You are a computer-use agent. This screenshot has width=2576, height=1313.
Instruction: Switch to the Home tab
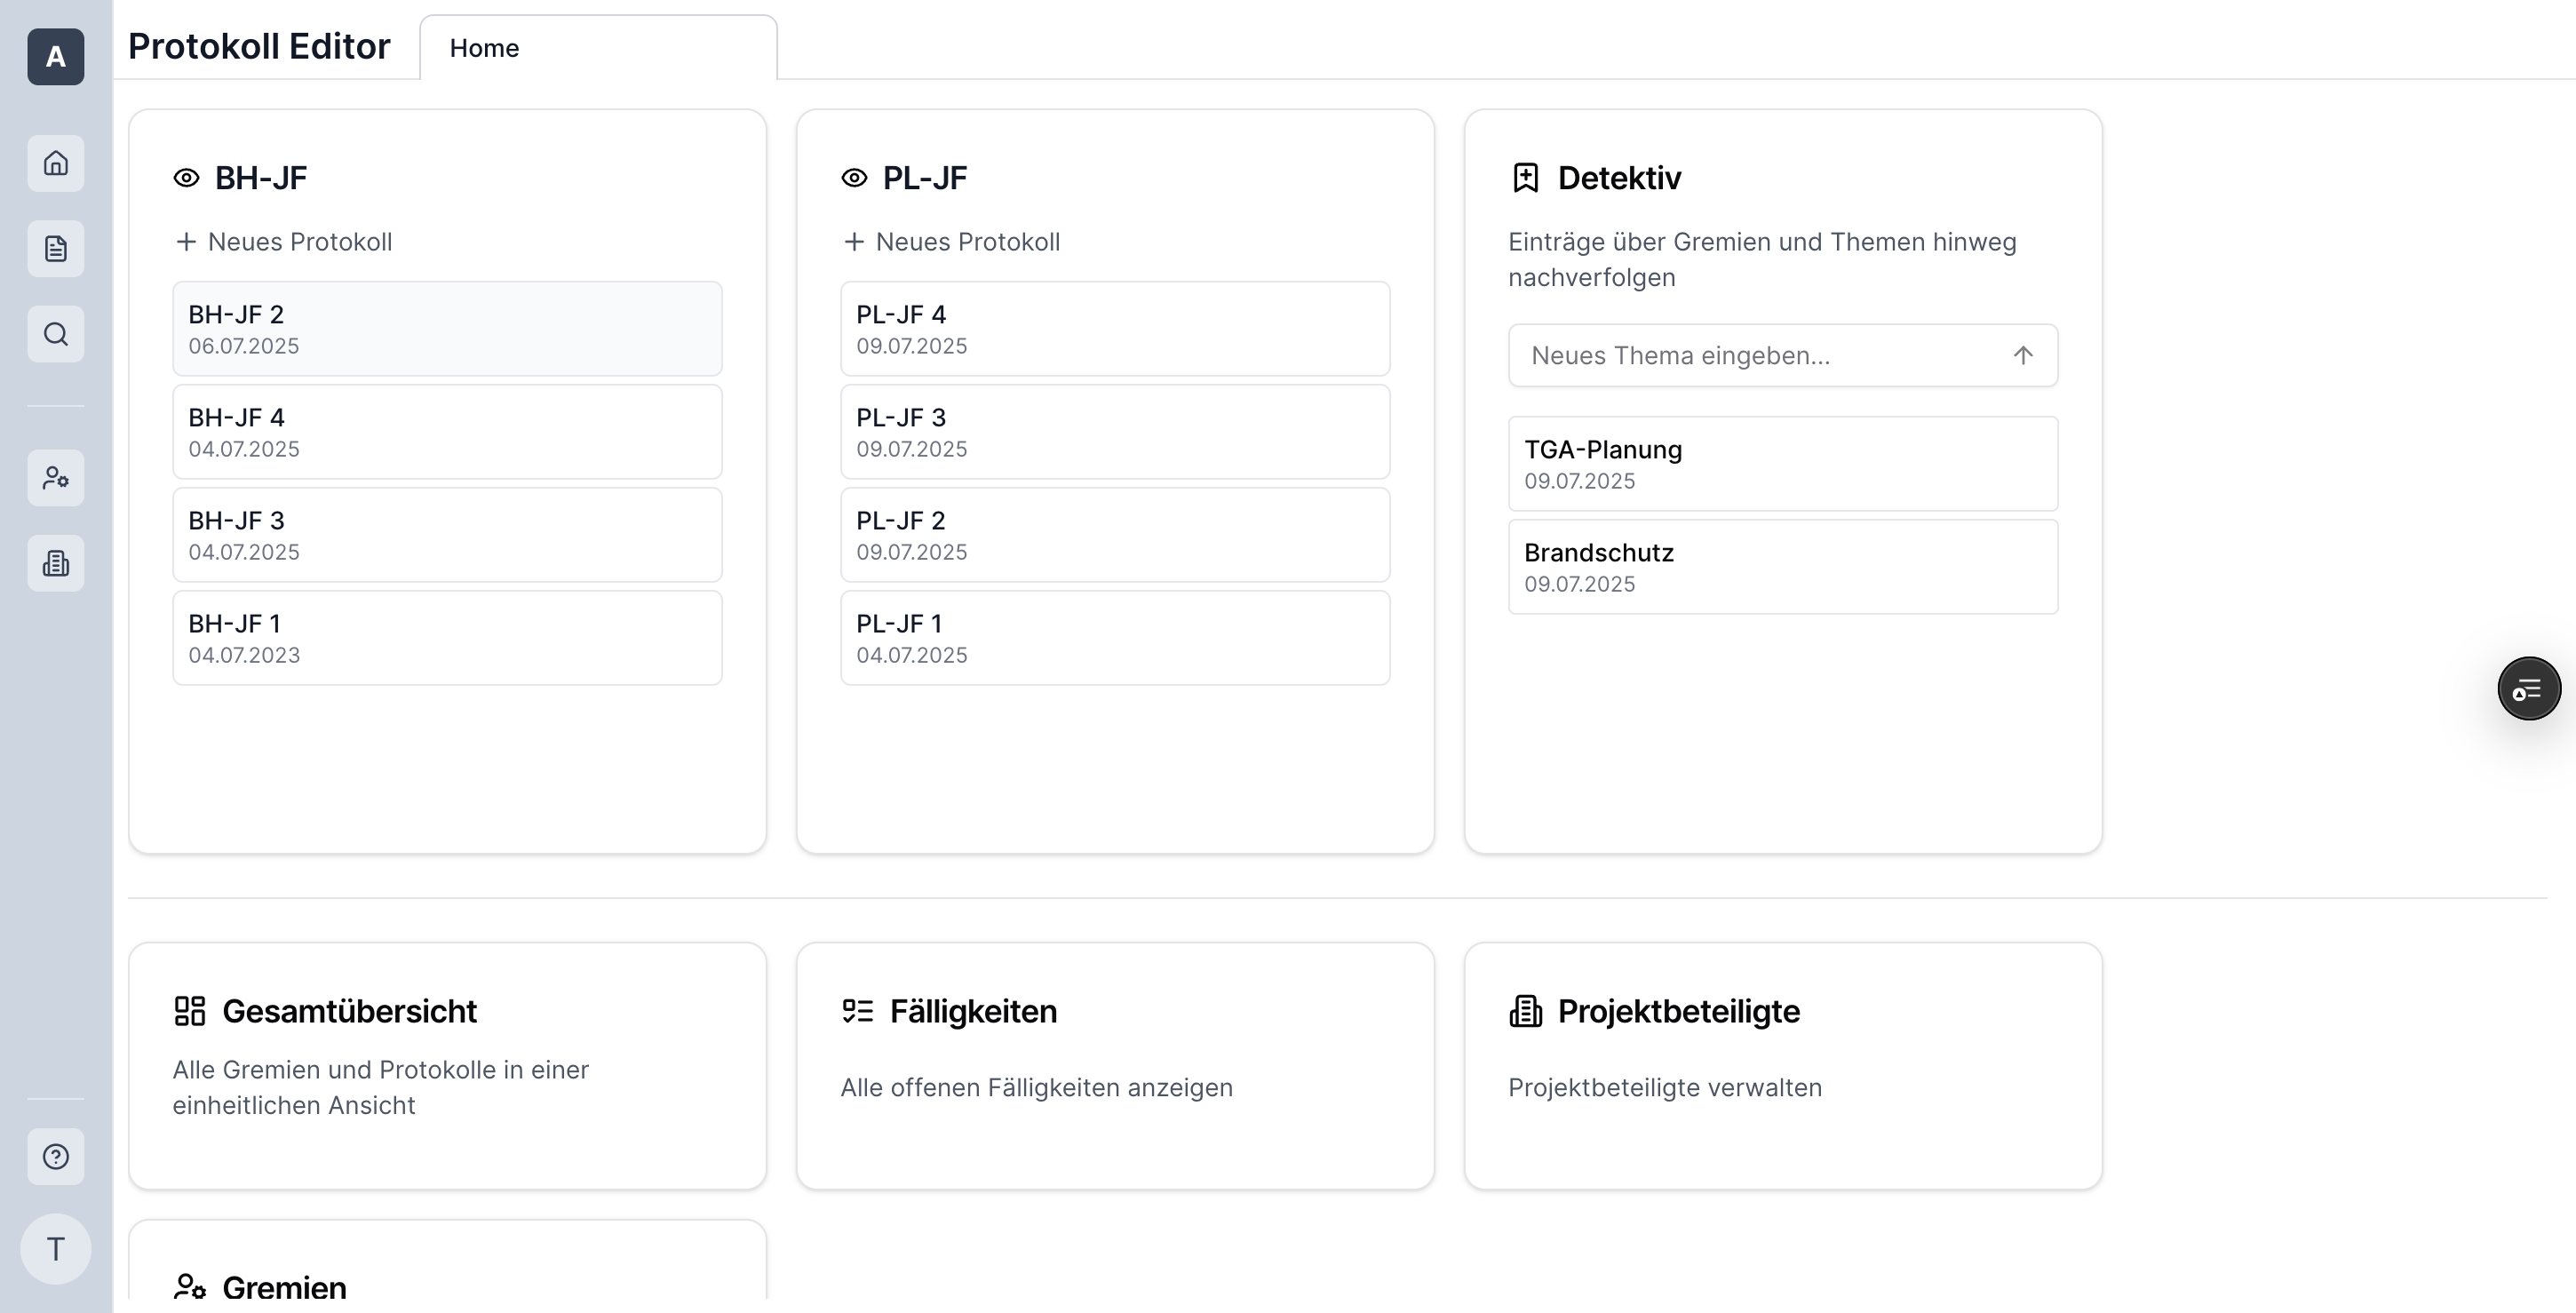[x=484, y=48]
